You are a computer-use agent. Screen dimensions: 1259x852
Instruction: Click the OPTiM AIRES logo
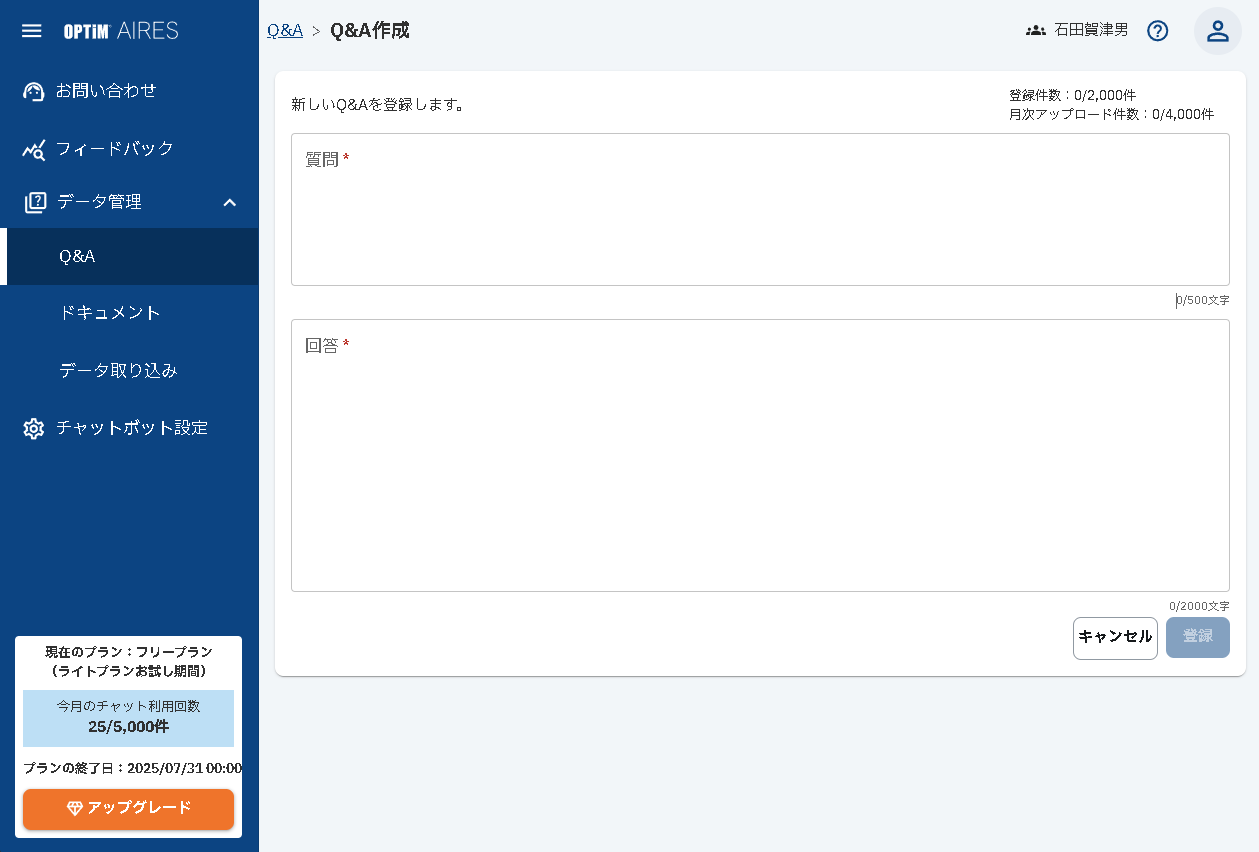click(121, 31)
